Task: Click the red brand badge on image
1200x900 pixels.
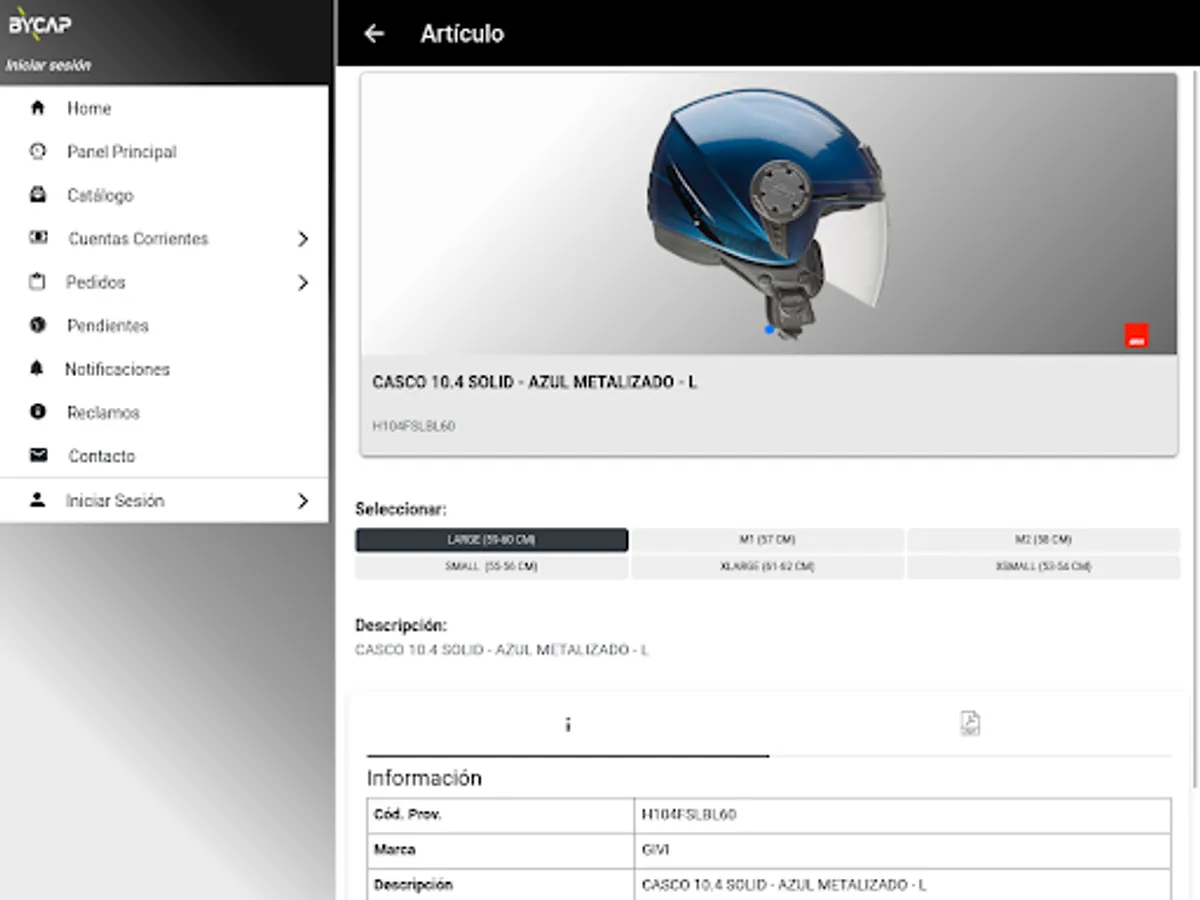Action: (x=1136, y=336)
